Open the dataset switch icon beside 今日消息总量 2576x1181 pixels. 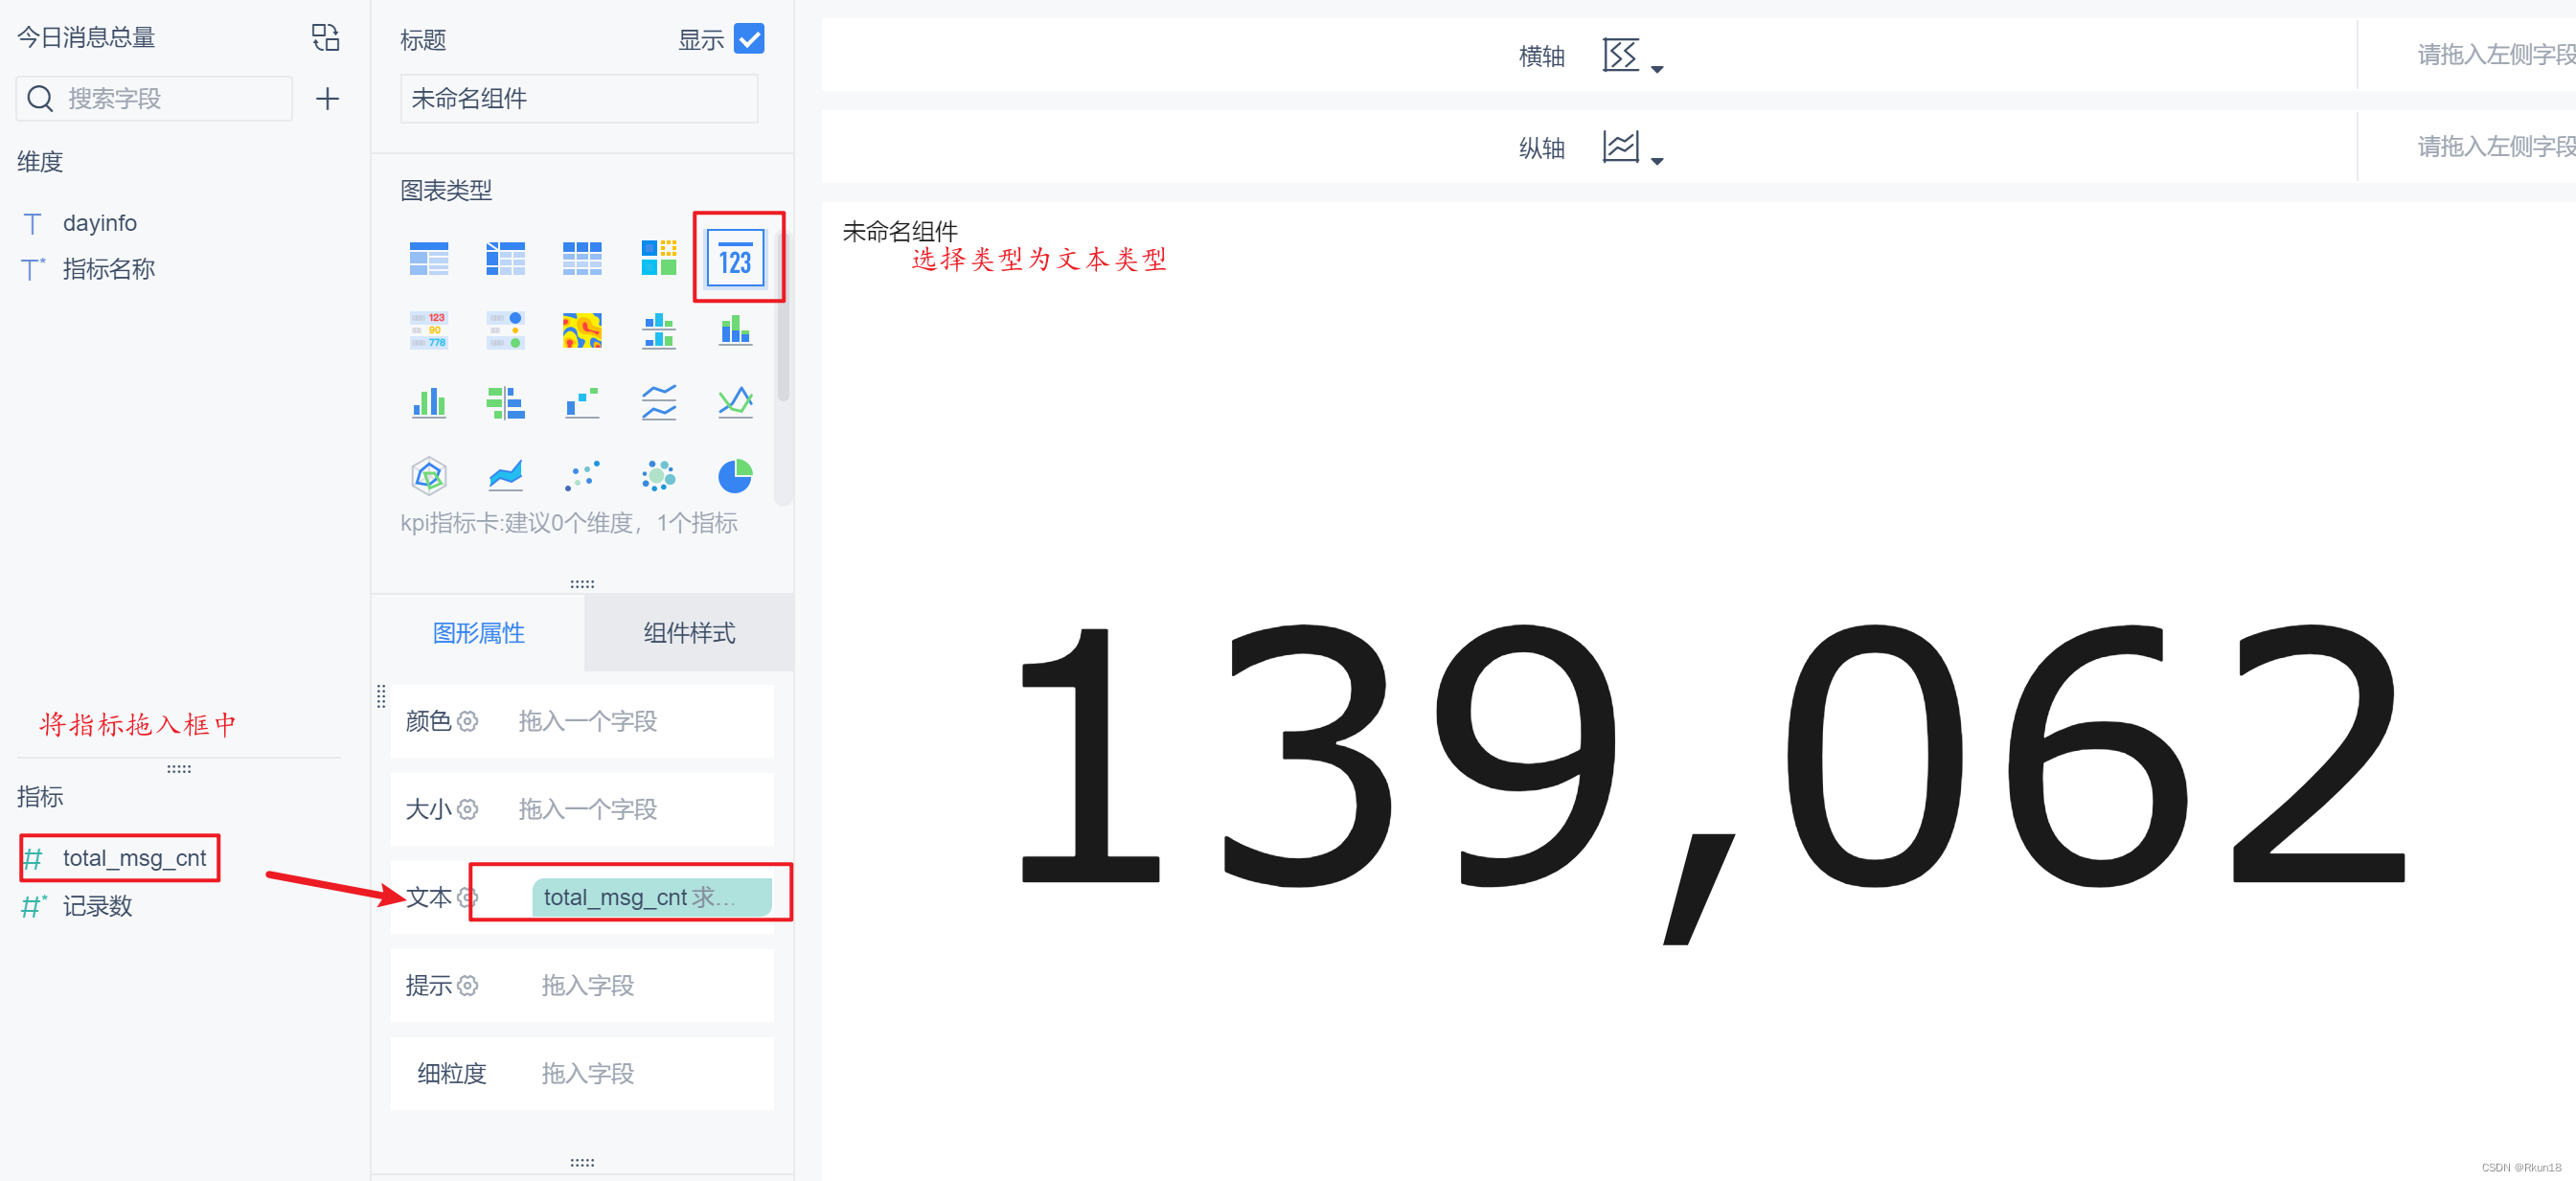325,38
